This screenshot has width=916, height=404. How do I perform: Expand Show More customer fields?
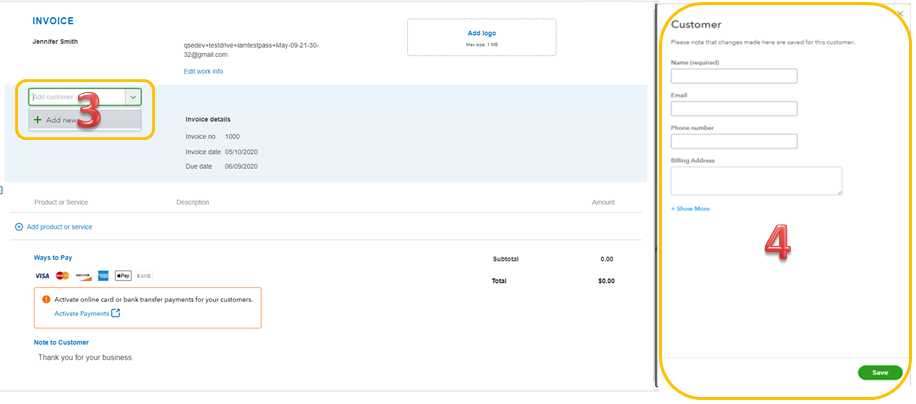pos(691,208)
